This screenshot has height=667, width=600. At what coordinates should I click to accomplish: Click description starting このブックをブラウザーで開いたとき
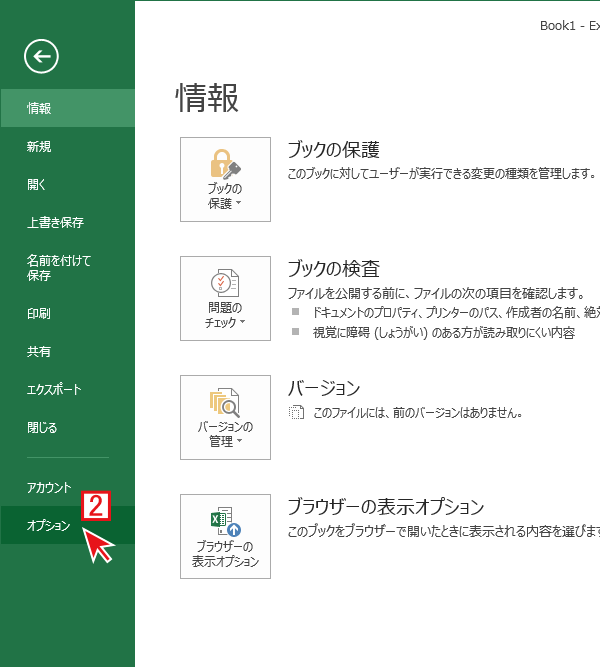click(x=444, y=531)
